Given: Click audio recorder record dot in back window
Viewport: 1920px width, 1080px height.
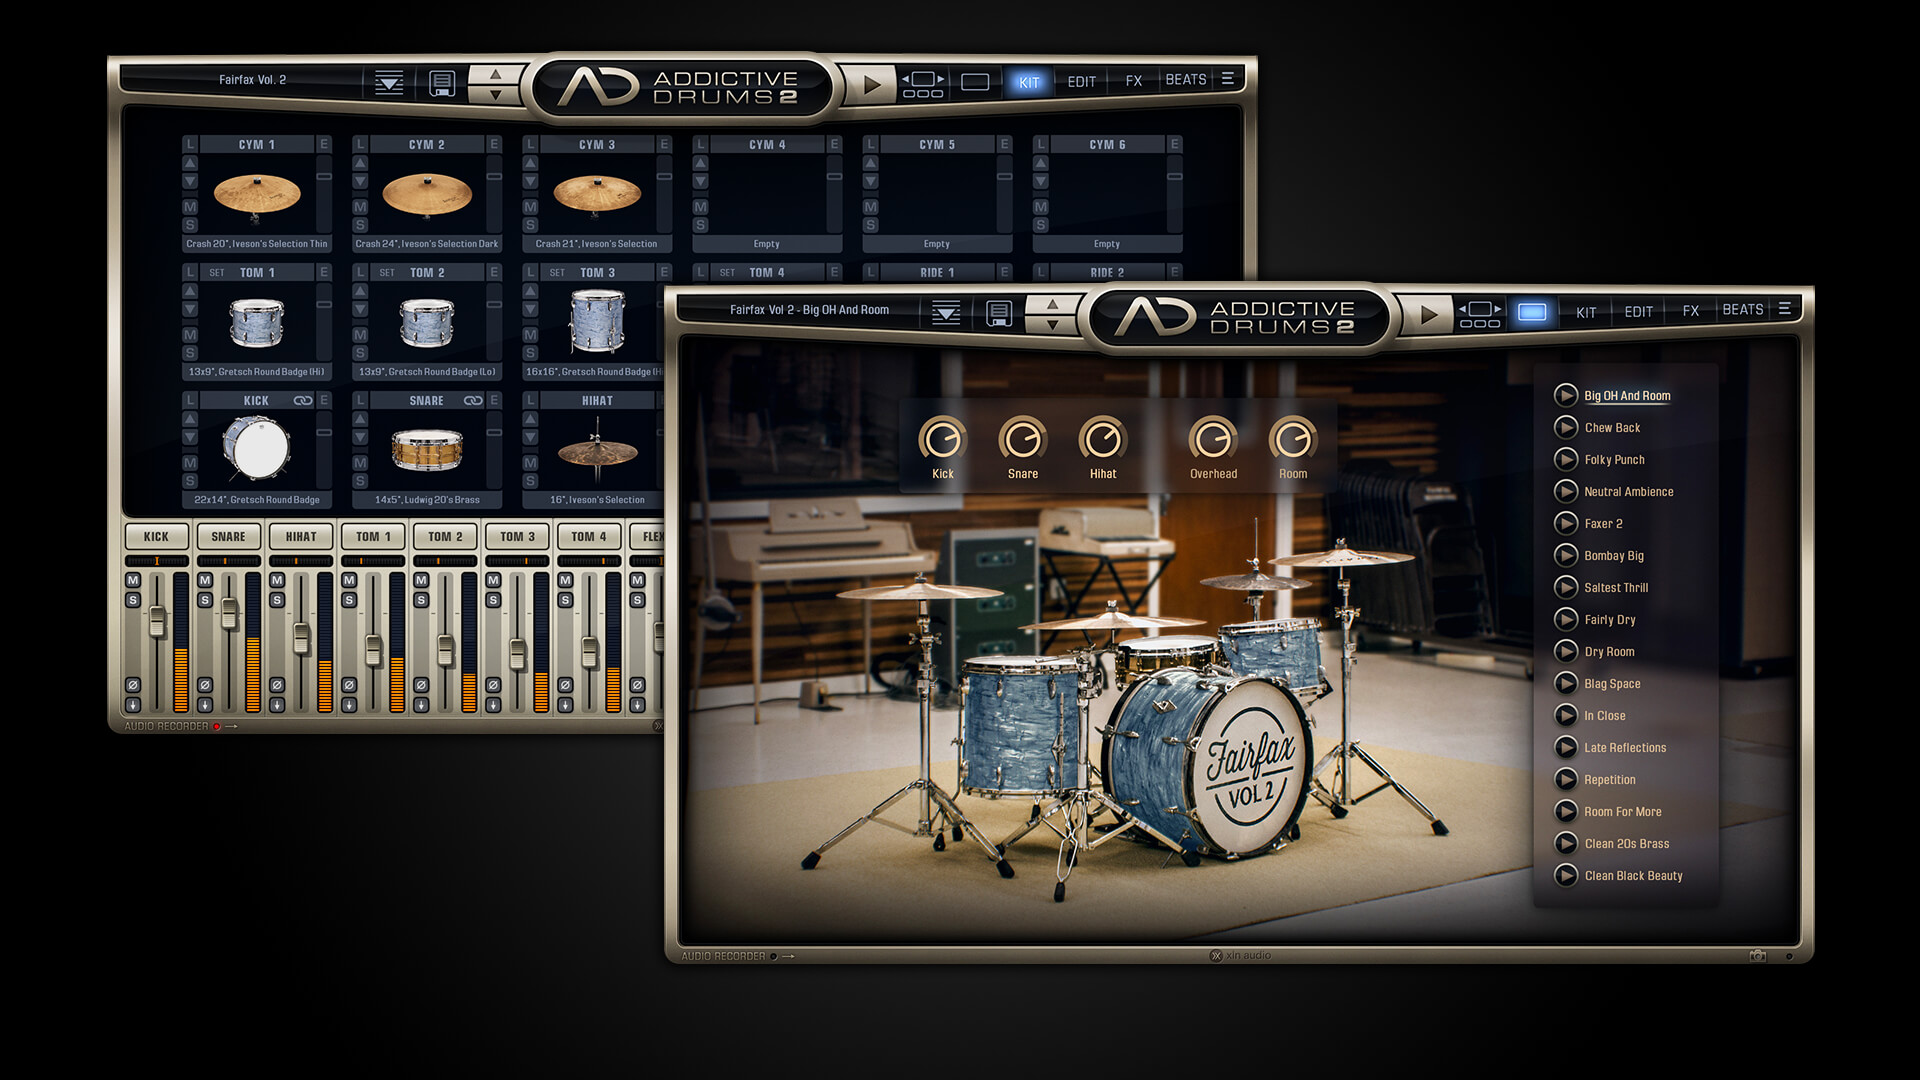Looking at the screenshot, I should point(217,726).
